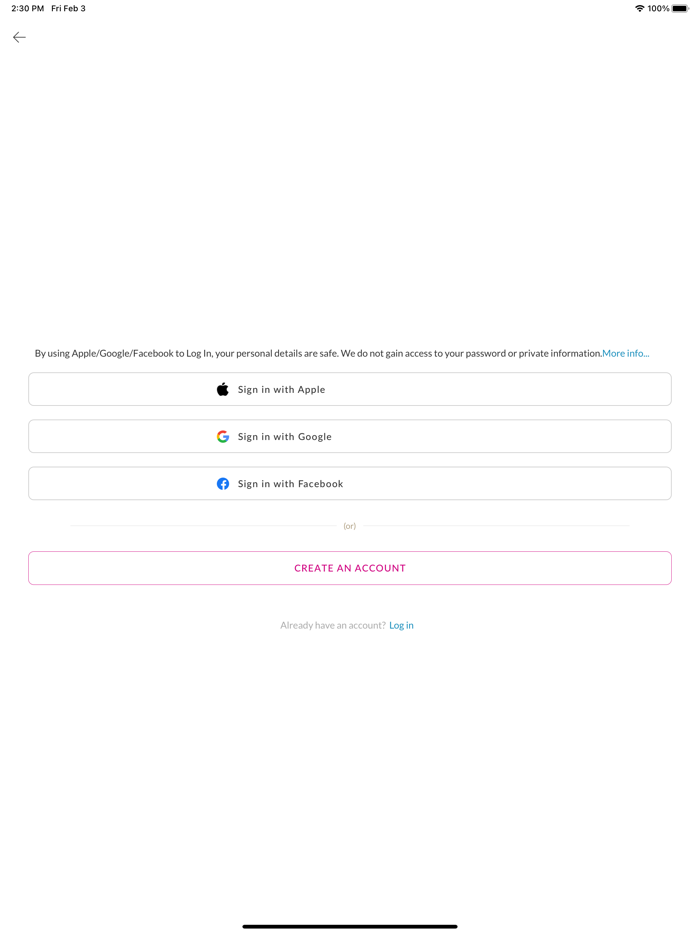Tap the Fri Feb 3 date
This screenshot has height=934, width=700.
[68, 8]
